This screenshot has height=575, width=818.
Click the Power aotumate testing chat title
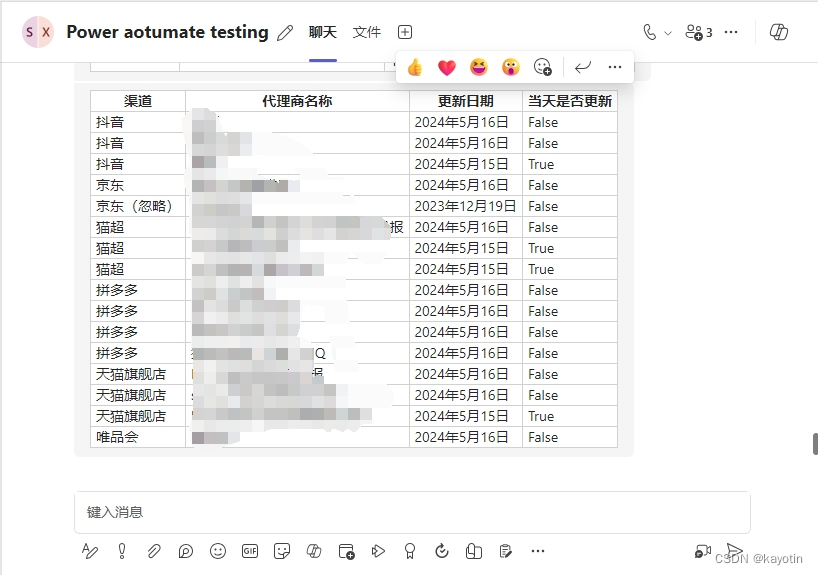[167, 32]
